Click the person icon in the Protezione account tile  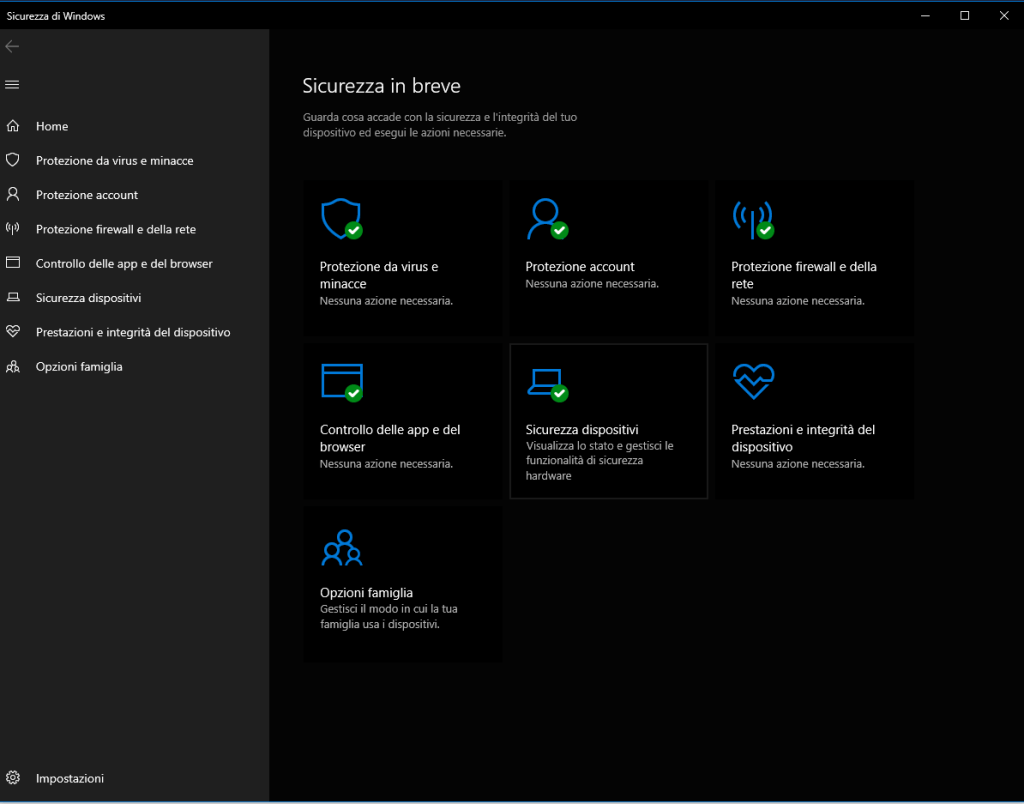tap(546, 219)
